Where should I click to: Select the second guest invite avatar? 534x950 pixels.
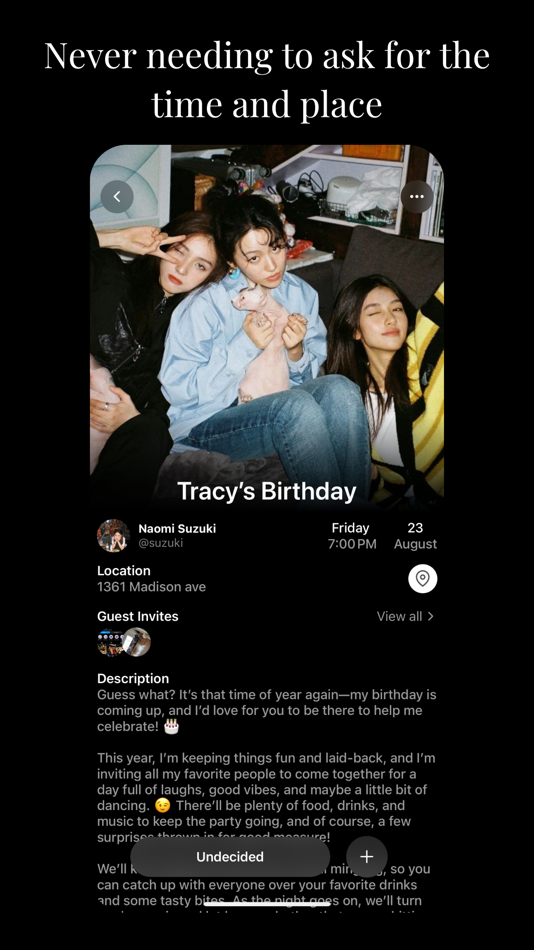tap(136, 642)
